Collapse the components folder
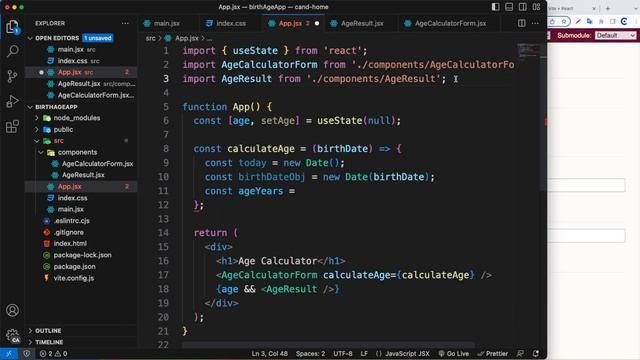Image resolution: width=640 pixels, height=360 pixels. pyautogui.click(x=77, y=152)
